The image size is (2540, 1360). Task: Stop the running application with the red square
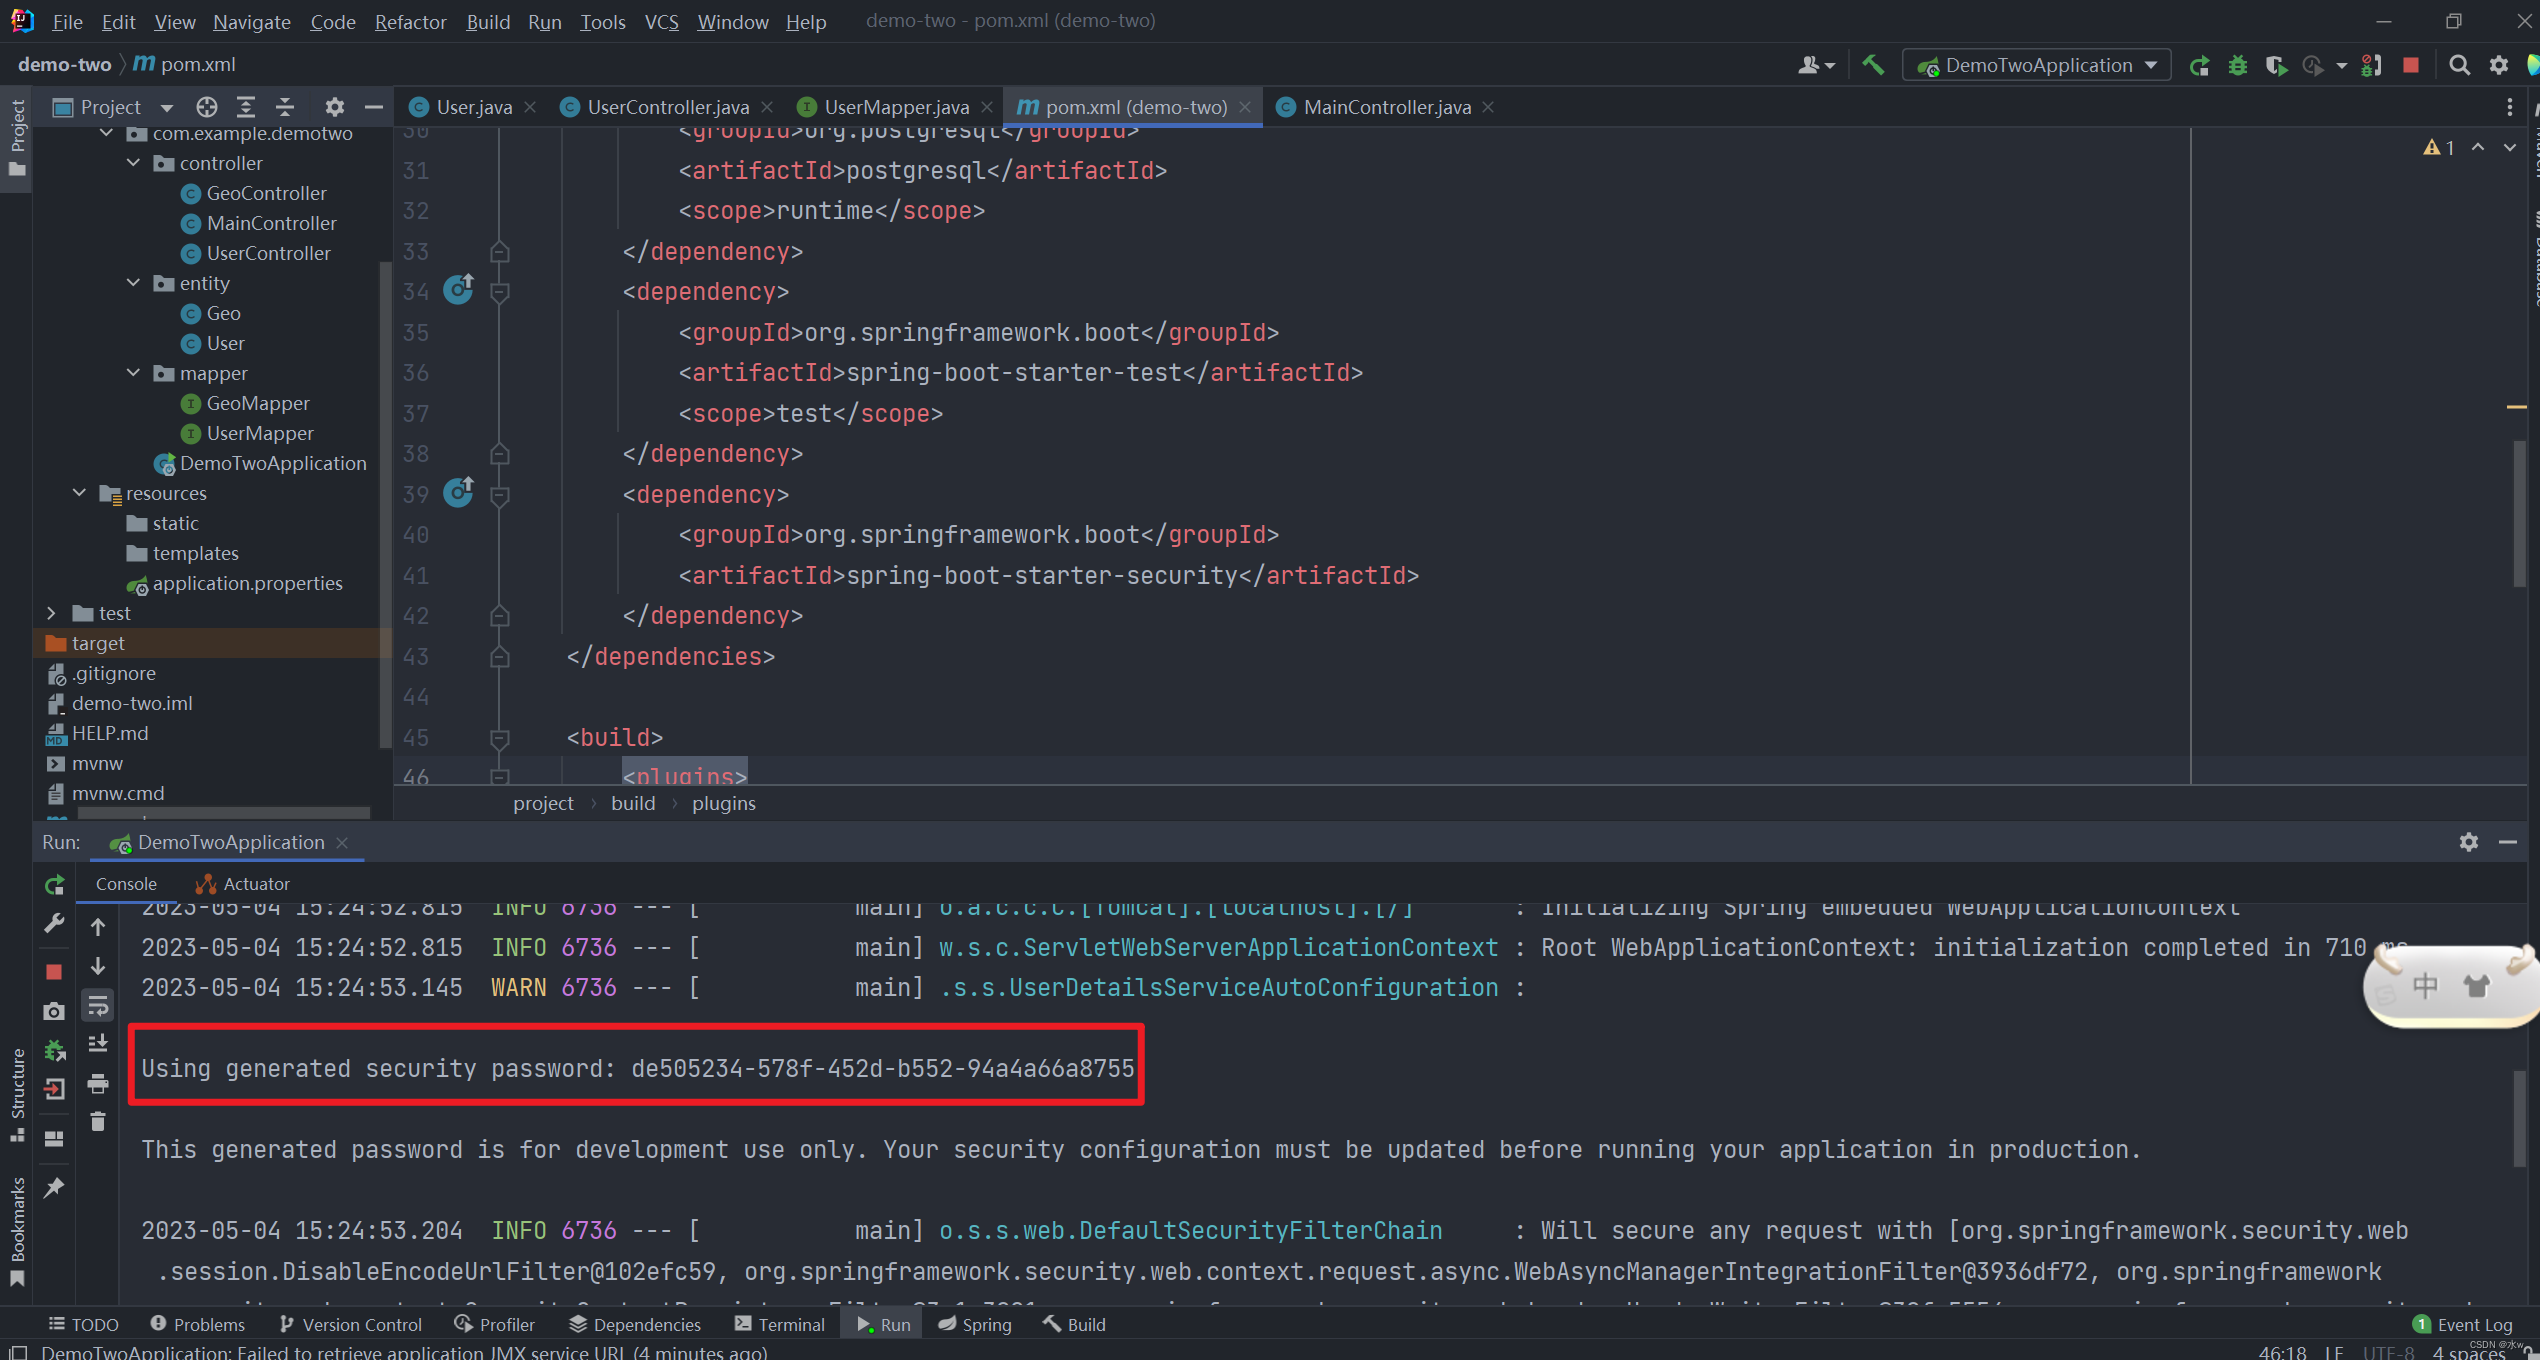point(2411,64)
